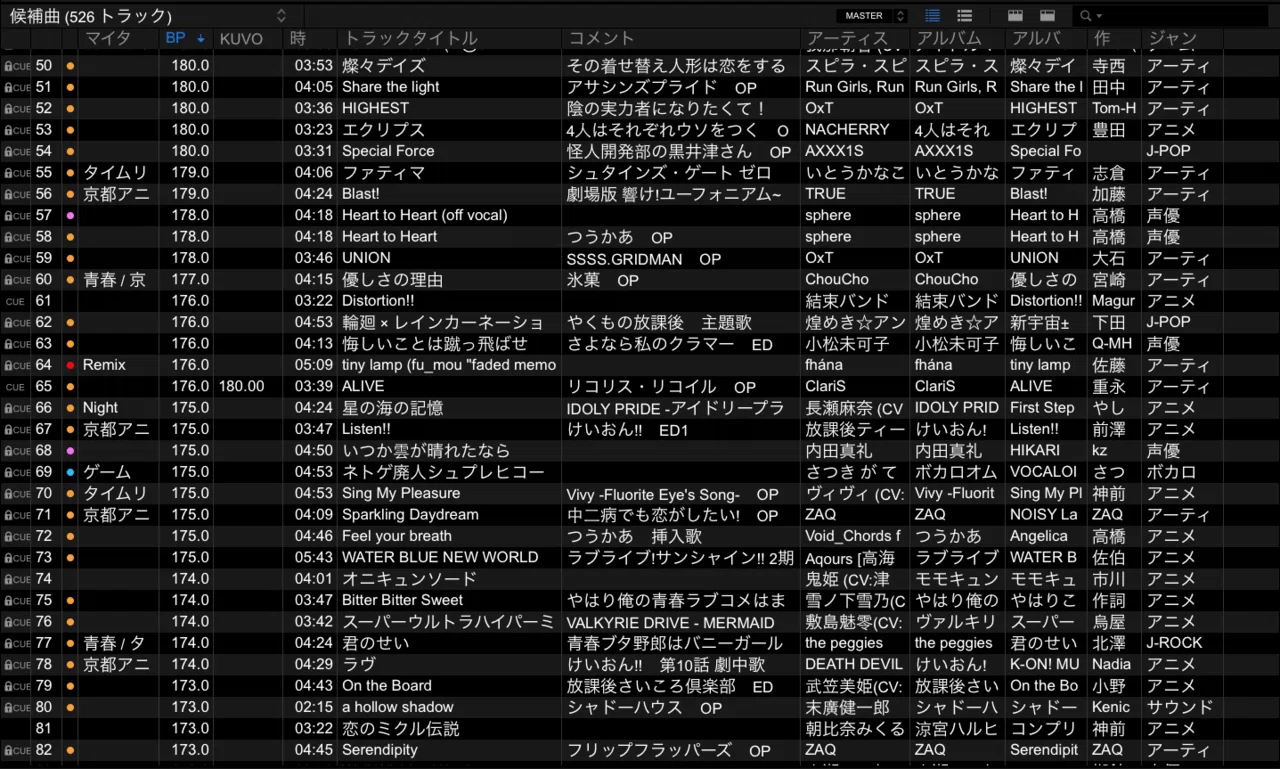Open the search filter options by the magnifier
This screenshot has height=769, width=1280.
tap(1089, 16)
